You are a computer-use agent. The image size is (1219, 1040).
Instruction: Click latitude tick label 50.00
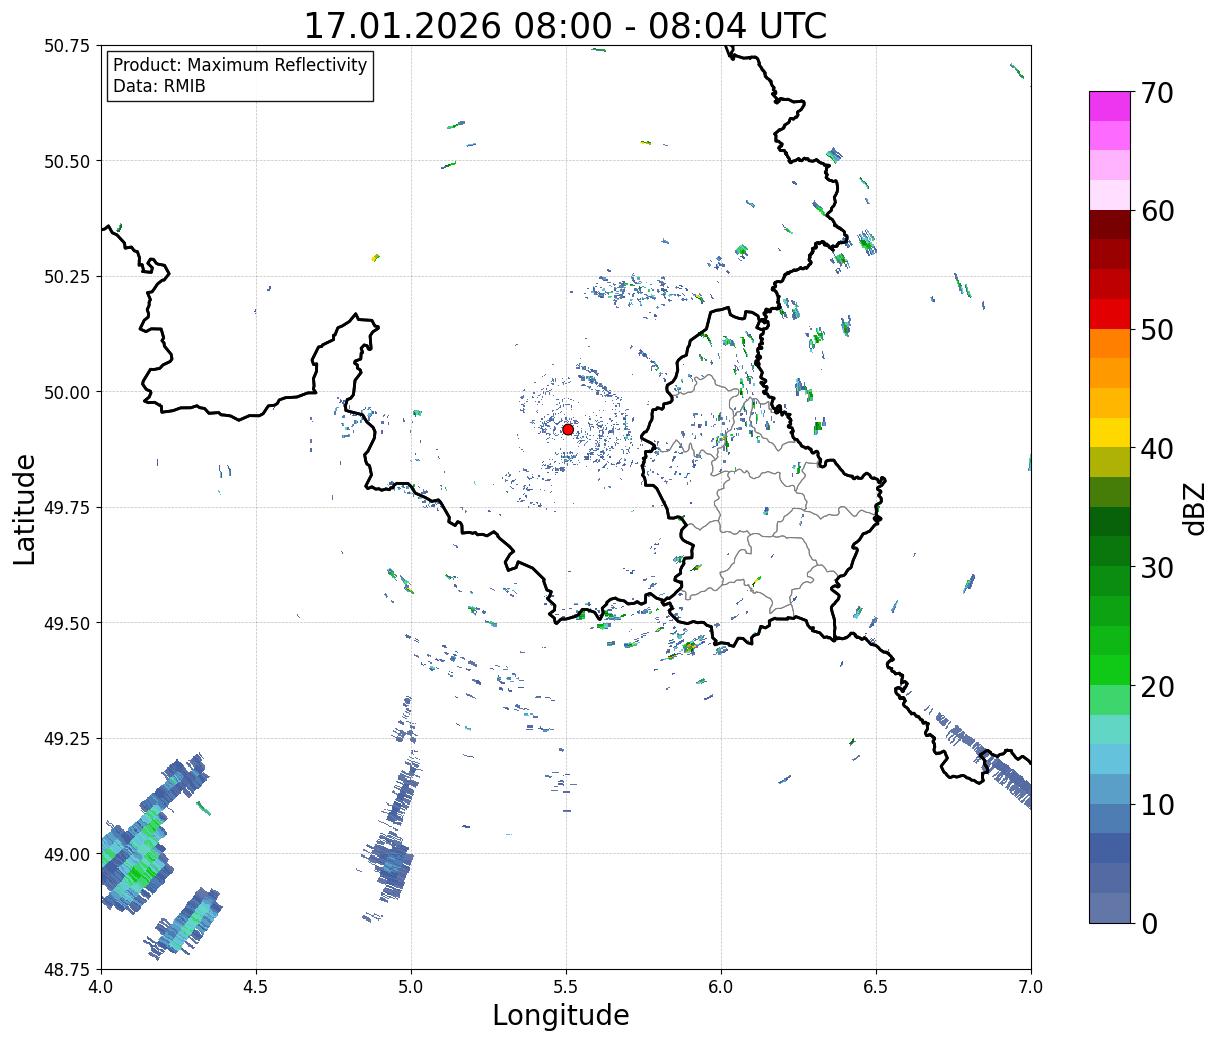coord(67,392)
